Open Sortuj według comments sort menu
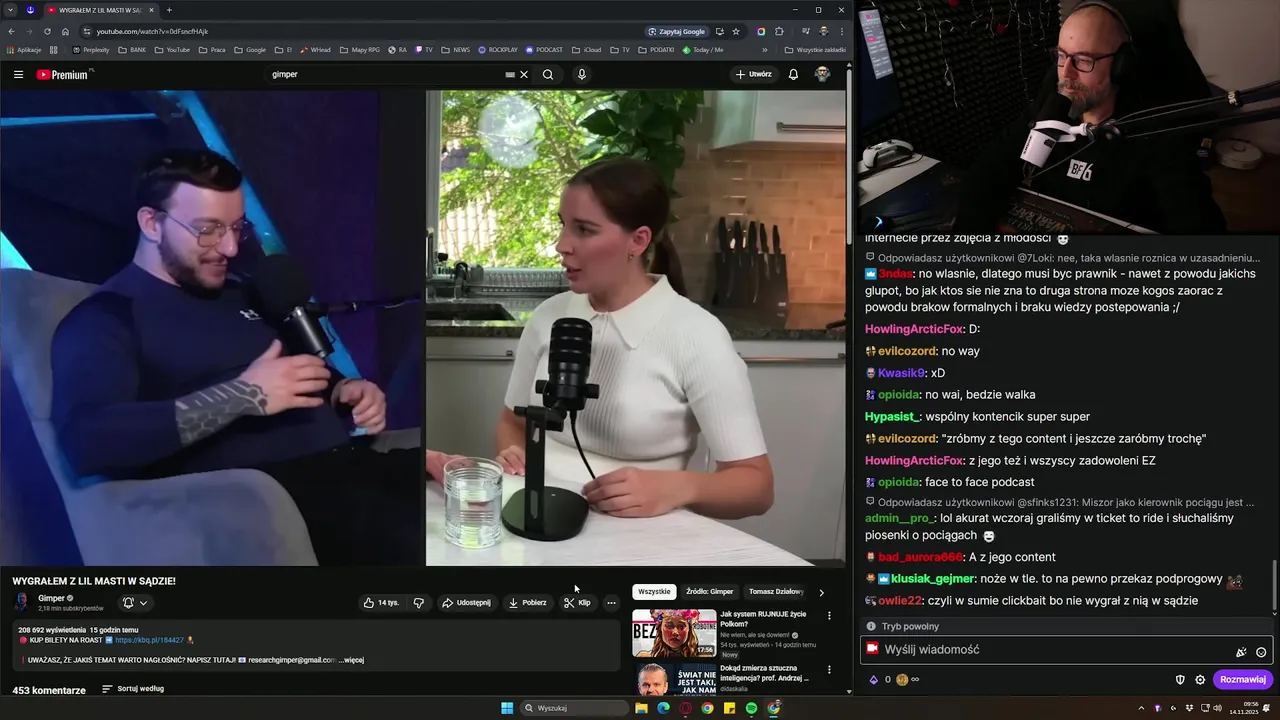1280x720 pixels. [x=133, y=689]
